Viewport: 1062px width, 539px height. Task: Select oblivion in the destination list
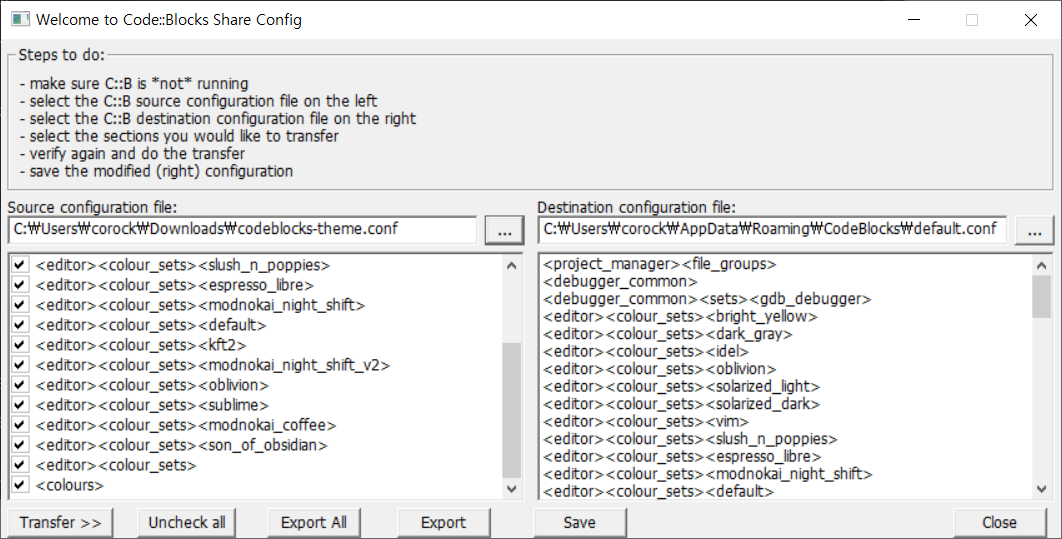coord(660,370)
